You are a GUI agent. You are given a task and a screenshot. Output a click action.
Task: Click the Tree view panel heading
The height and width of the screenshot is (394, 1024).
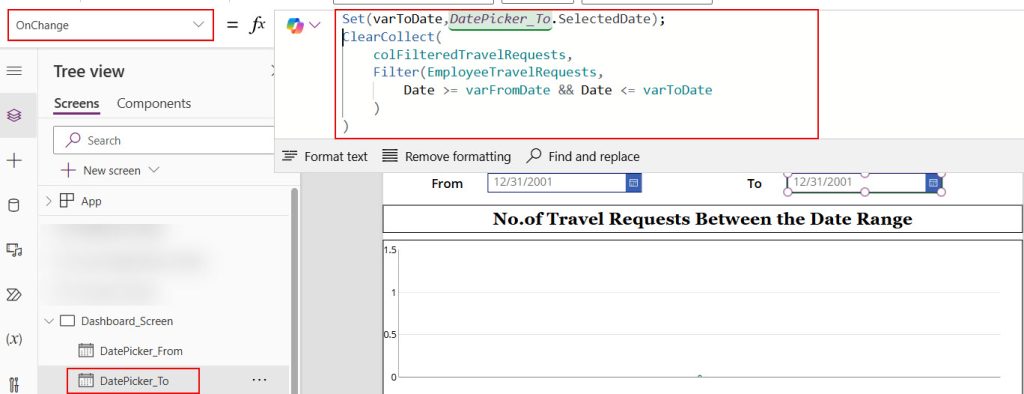89,71
